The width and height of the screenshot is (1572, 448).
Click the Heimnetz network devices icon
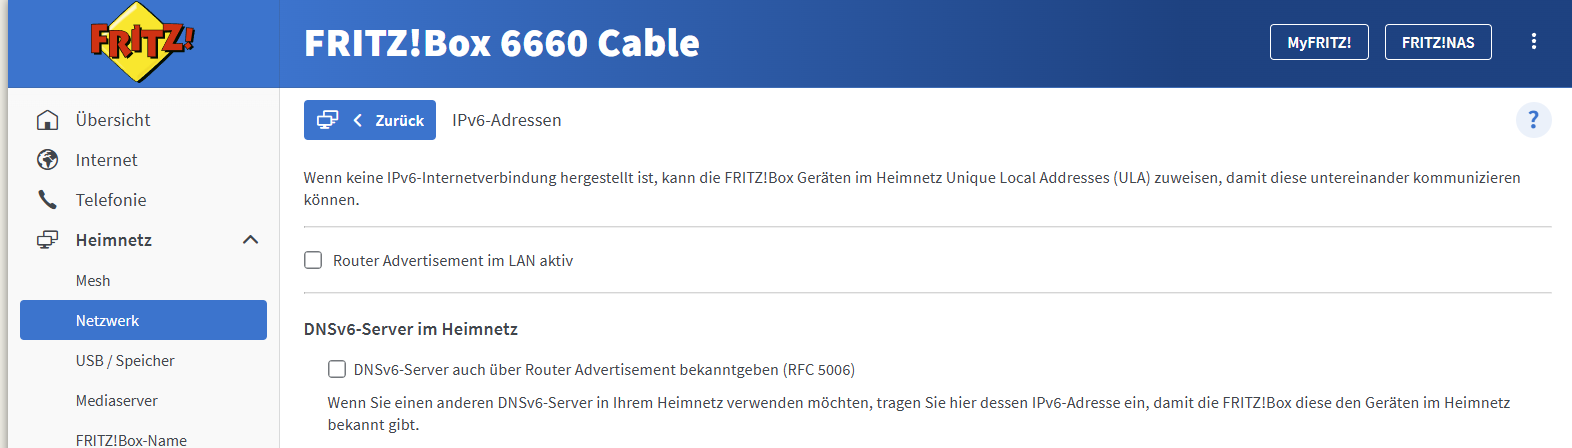pos(47,240)
